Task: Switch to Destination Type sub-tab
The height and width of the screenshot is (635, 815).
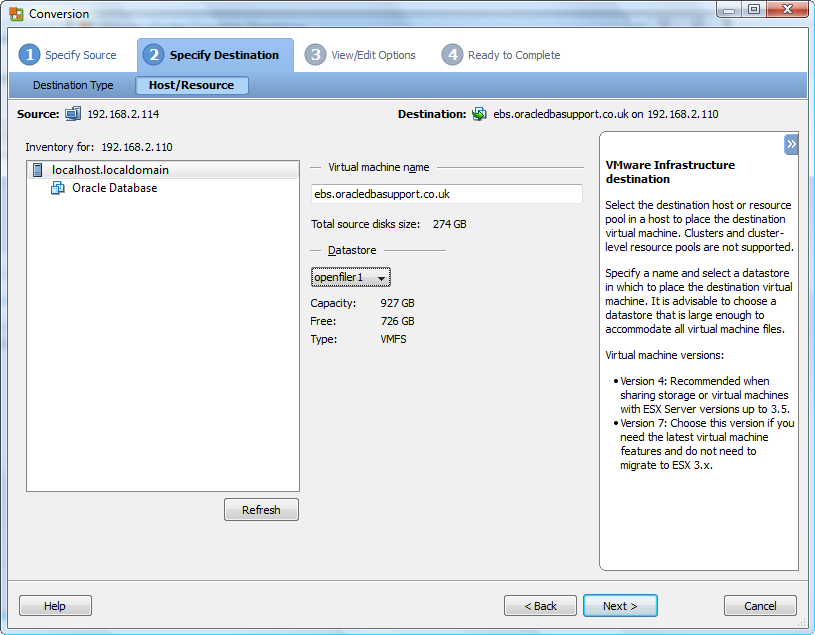Action: [73, 85]
